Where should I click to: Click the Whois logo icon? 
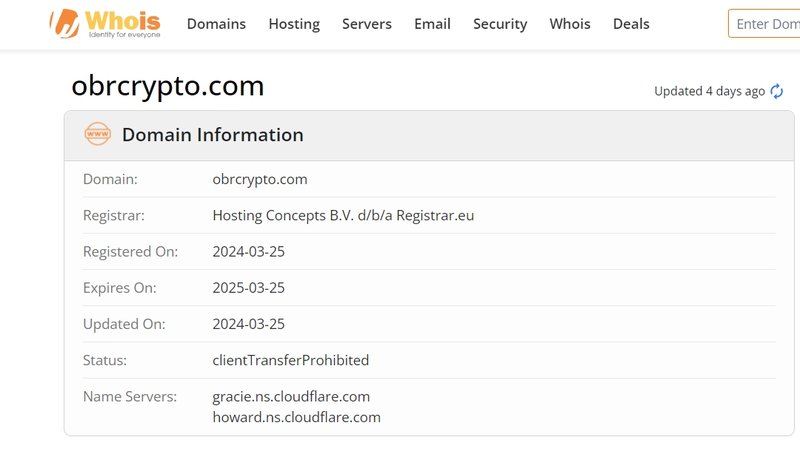click(x=66, y=23)
